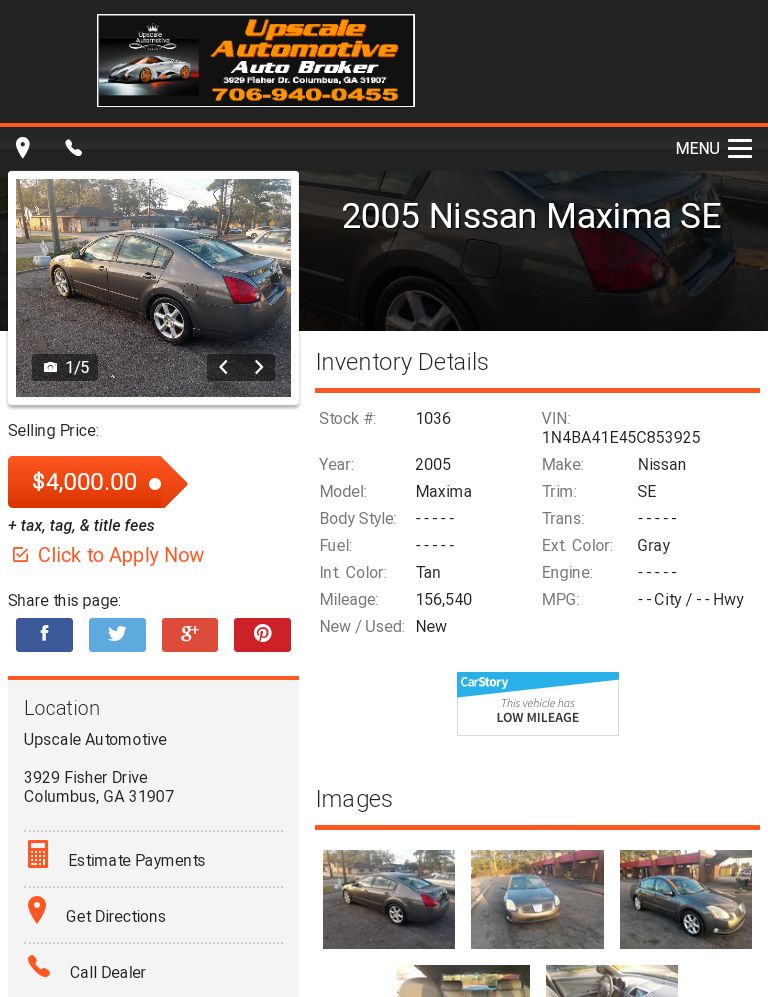Open second thumbnail showing car front
Screen dimensions: 768x997
[x=537, y=899]
